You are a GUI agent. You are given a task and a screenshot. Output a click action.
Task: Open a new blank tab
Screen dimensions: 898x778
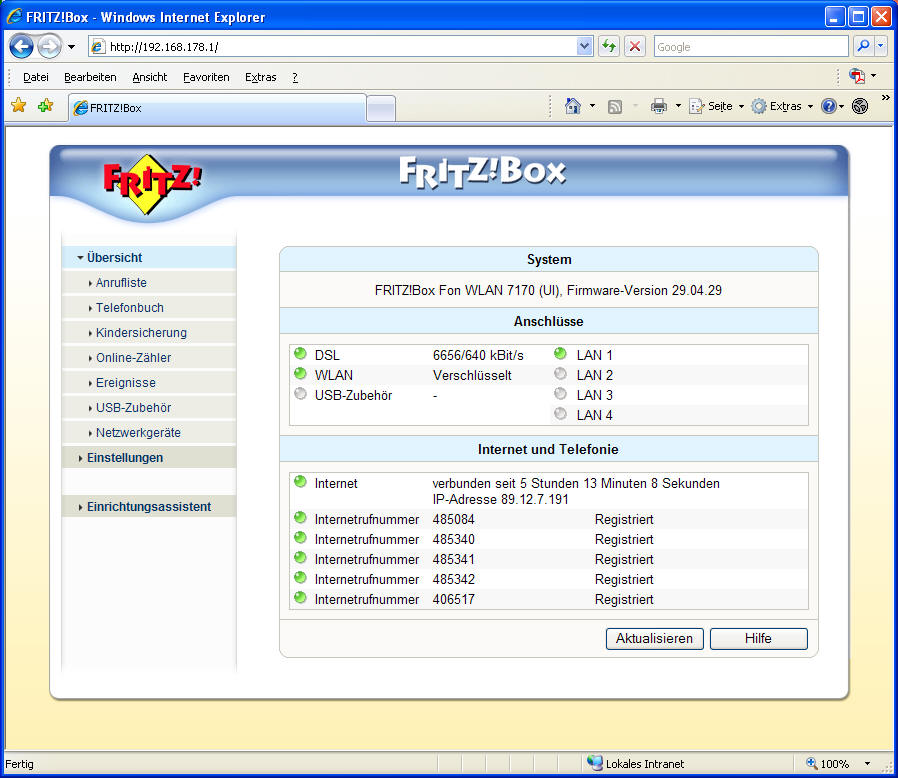(x=381, y=109)
